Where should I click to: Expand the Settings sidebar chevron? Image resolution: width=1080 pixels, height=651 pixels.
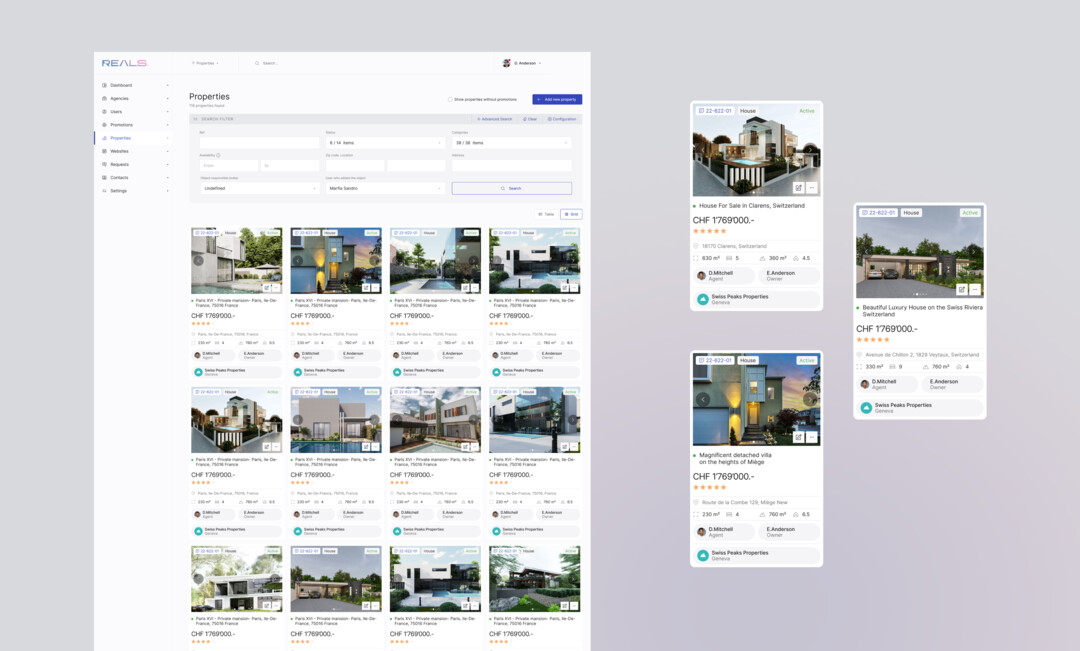pyautogui.click(x=167, y=190)
